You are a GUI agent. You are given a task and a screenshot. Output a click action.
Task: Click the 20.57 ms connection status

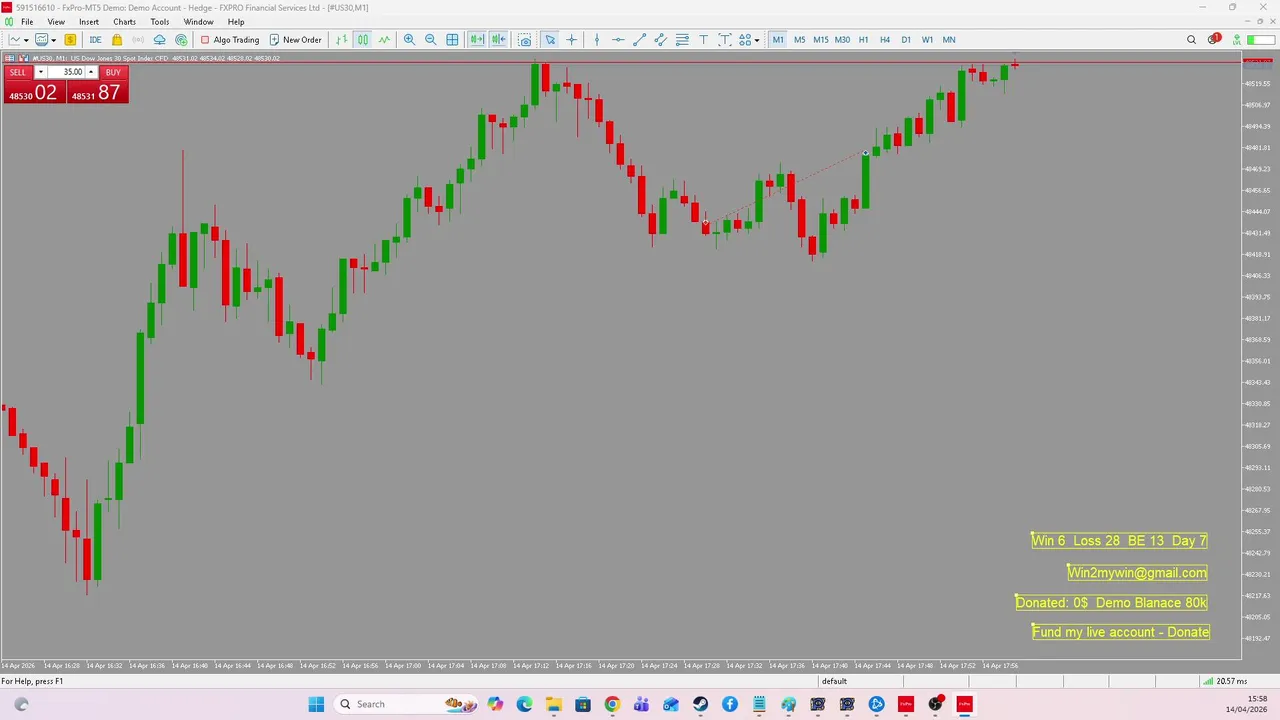pos(1225,681)
